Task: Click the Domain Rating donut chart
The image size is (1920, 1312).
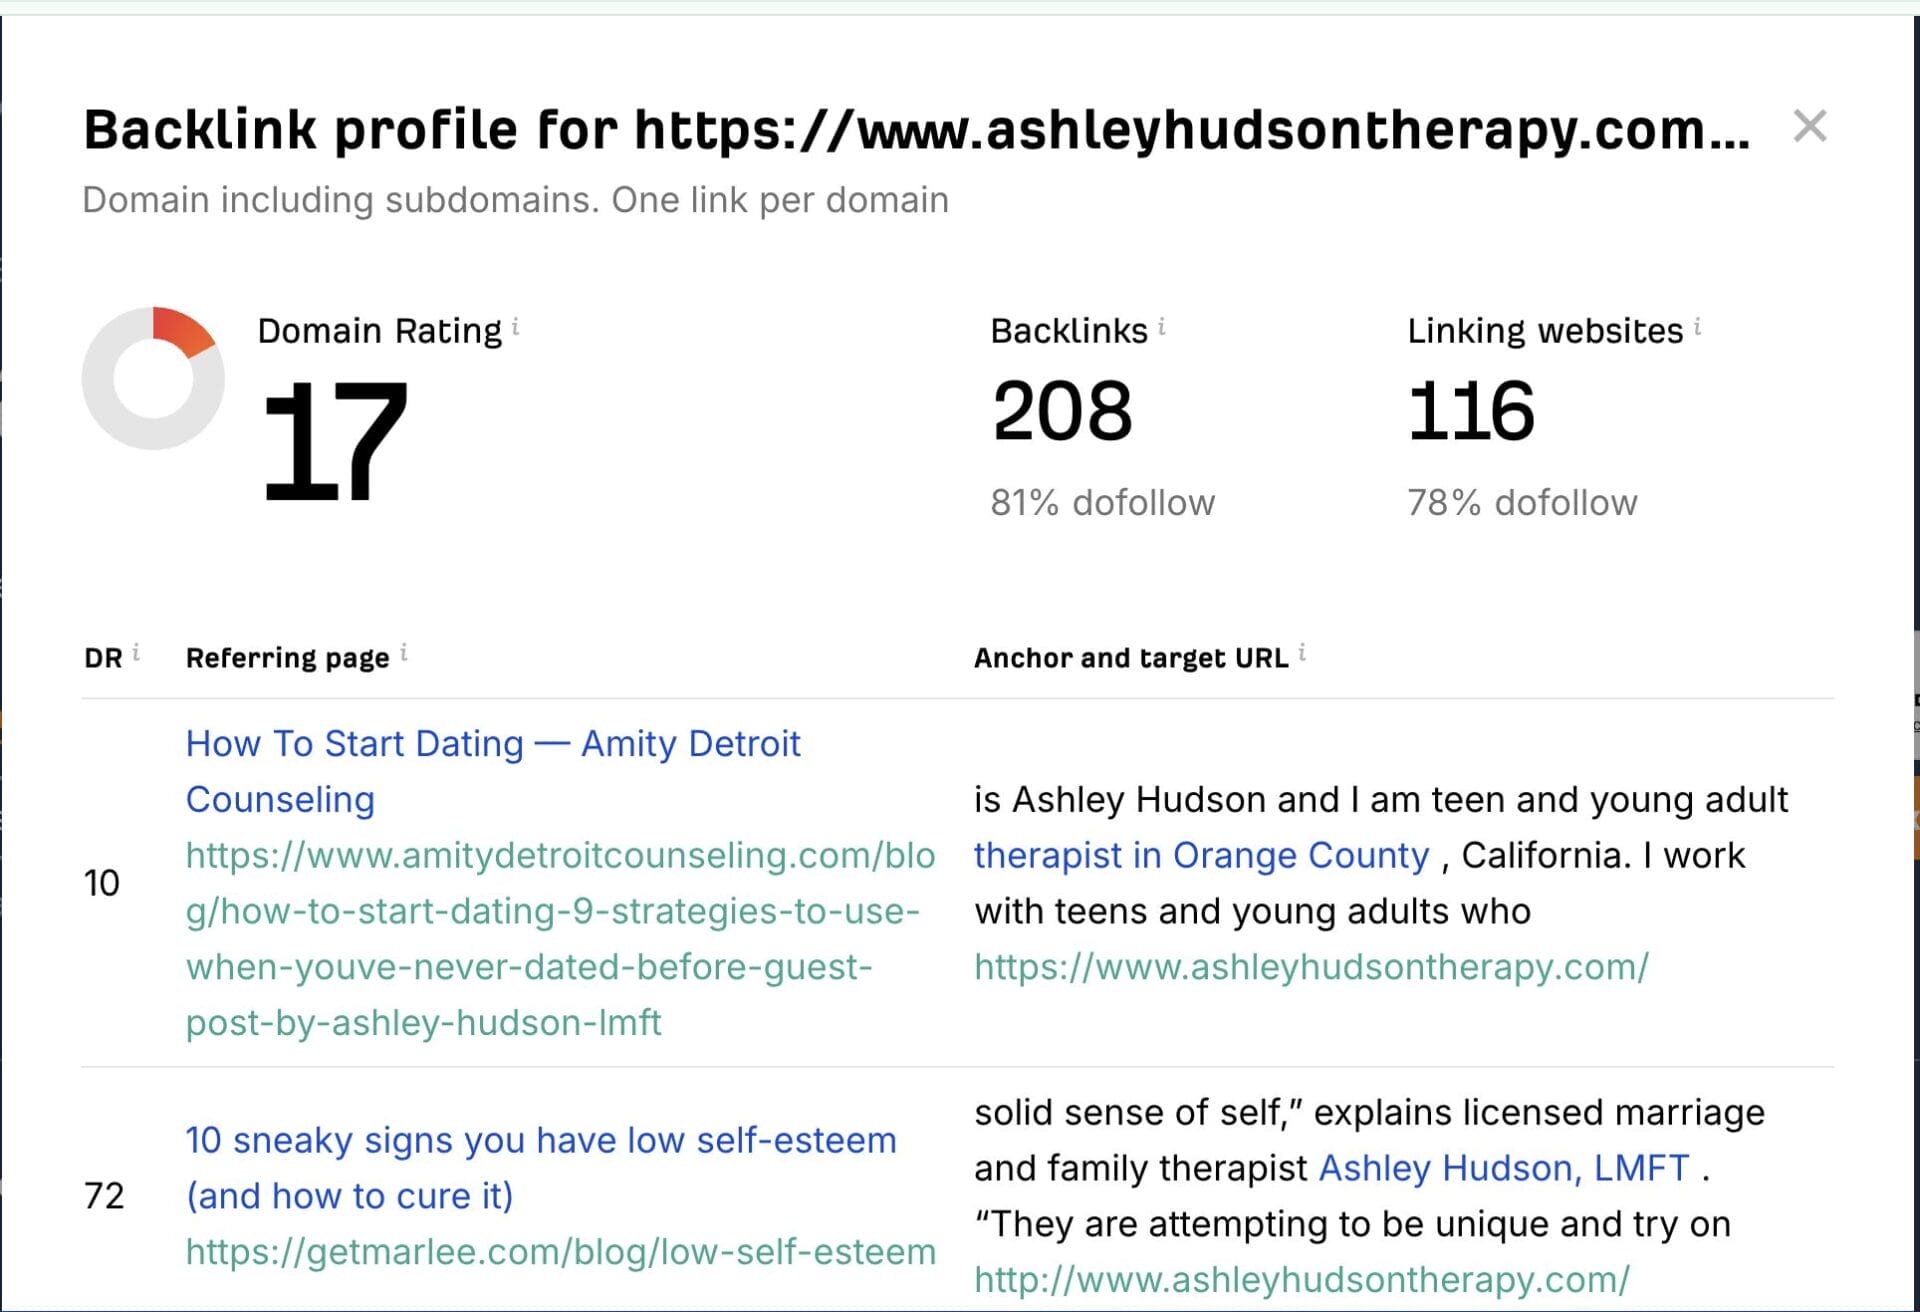Action: 153,378
